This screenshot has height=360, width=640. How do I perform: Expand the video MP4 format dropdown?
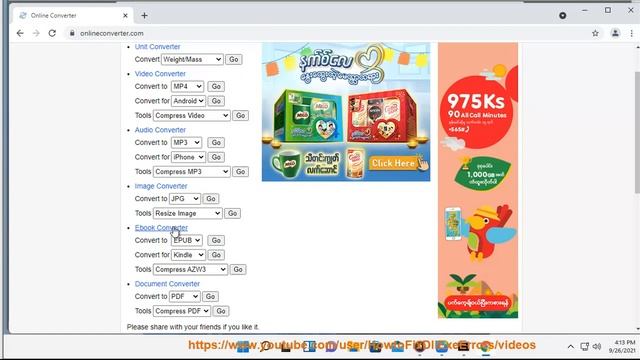point(187,86)
